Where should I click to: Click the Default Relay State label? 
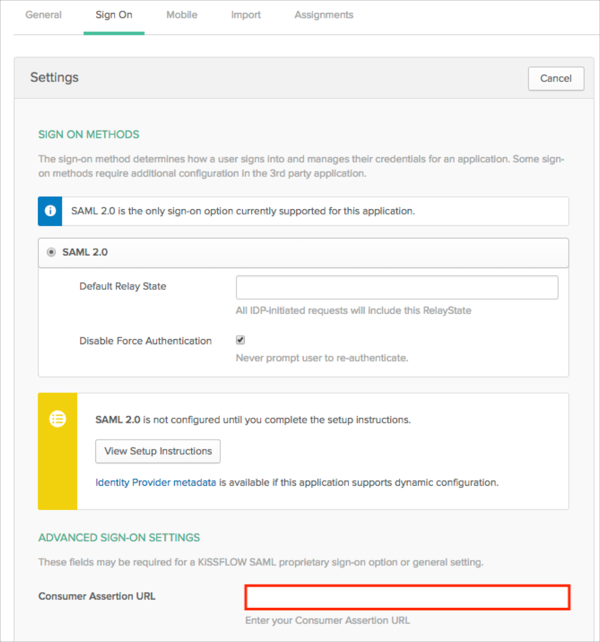pyautogui.click(x=122, y=286)
